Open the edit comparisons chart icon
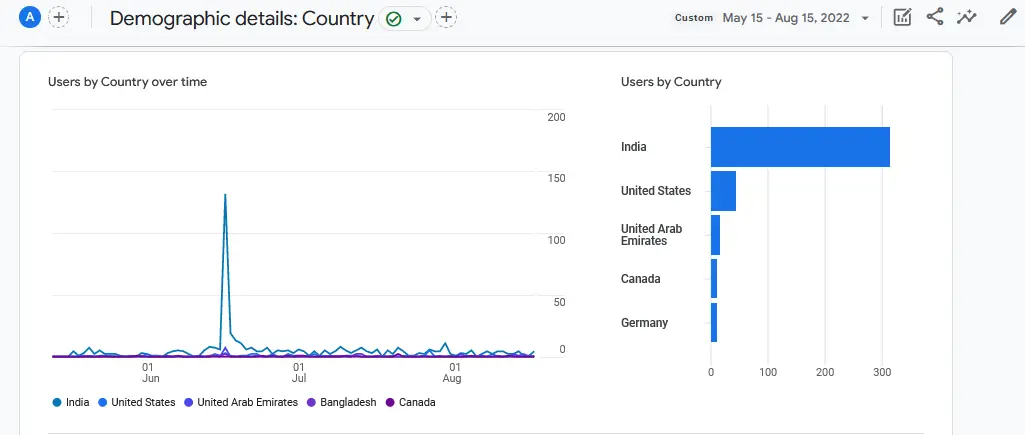Image resolution: width=1025 pixels, height=435 pixels. coord(902,18)
